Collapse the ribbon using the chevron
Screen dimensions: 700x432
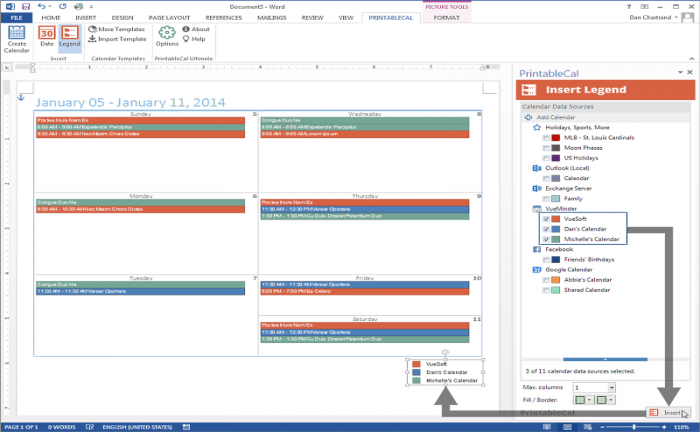pyautogui.click(x=692, y=58)
